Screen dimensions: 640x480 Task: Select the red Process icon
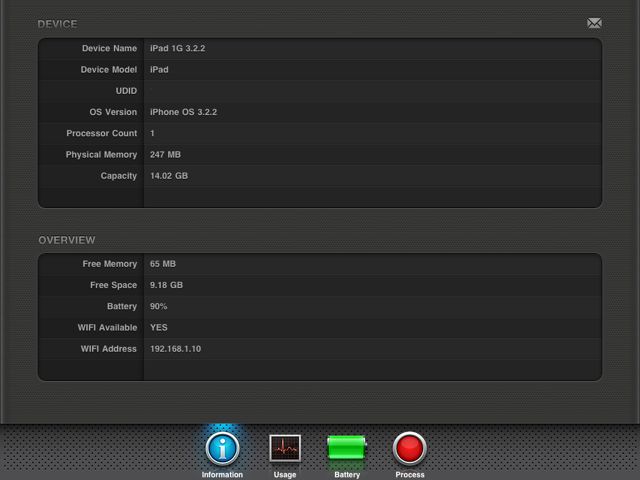point(409,448)
